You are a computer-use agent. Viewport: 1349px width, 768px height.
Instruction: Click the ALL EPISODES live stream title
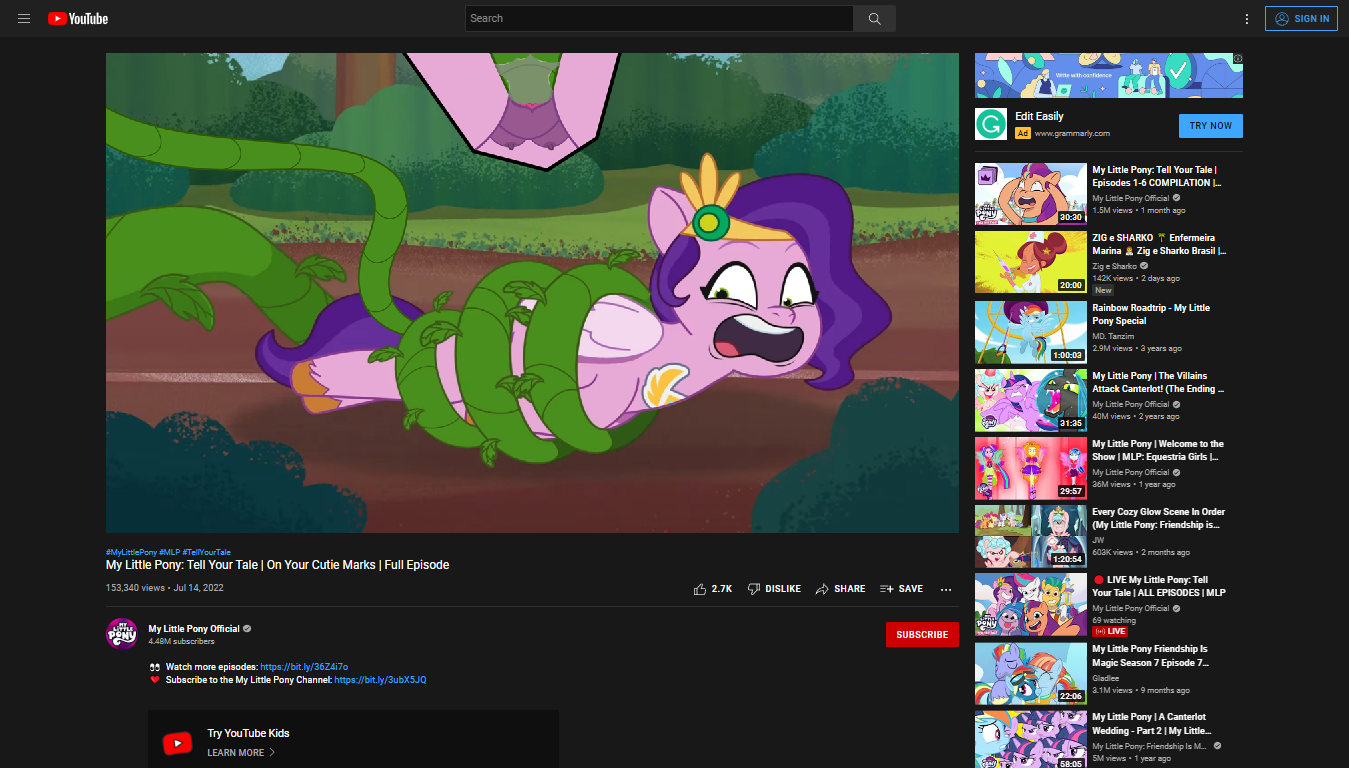coord(1159,586)
